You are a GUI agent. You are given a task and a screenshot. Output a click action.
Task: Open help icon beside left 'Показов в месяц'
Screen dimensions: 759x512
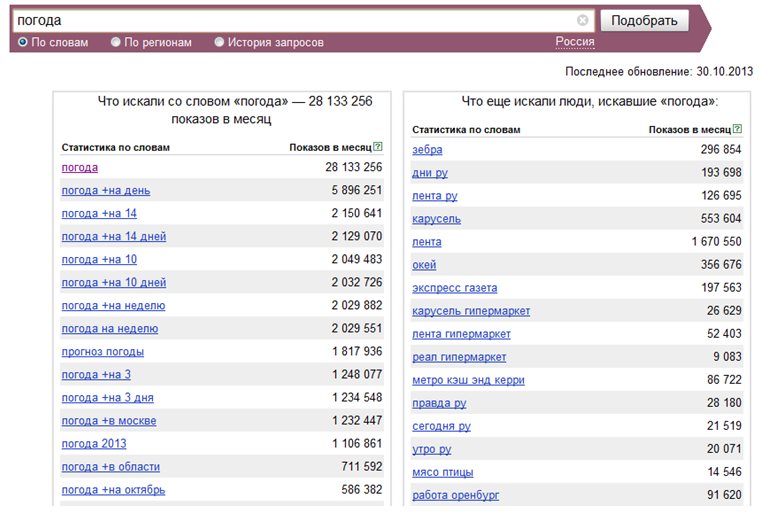[x=378, y=147]
